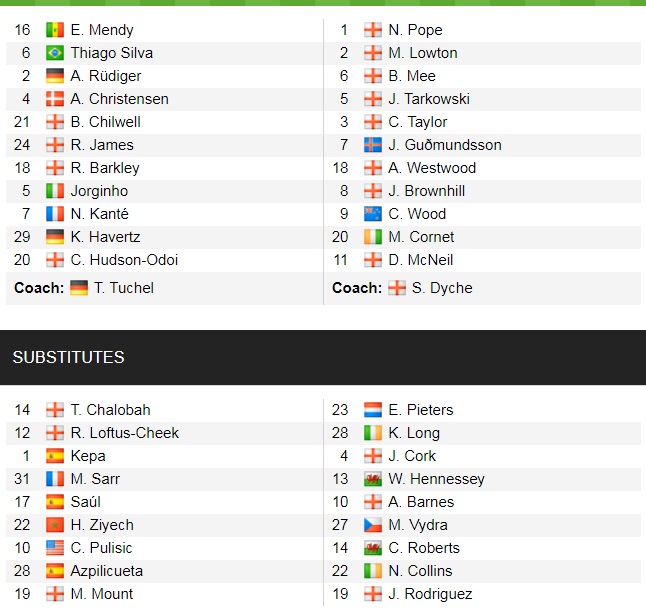Click the Czech flag beside M. Vydra
This screenshot has width=646, height=615.
pos(372,525)
